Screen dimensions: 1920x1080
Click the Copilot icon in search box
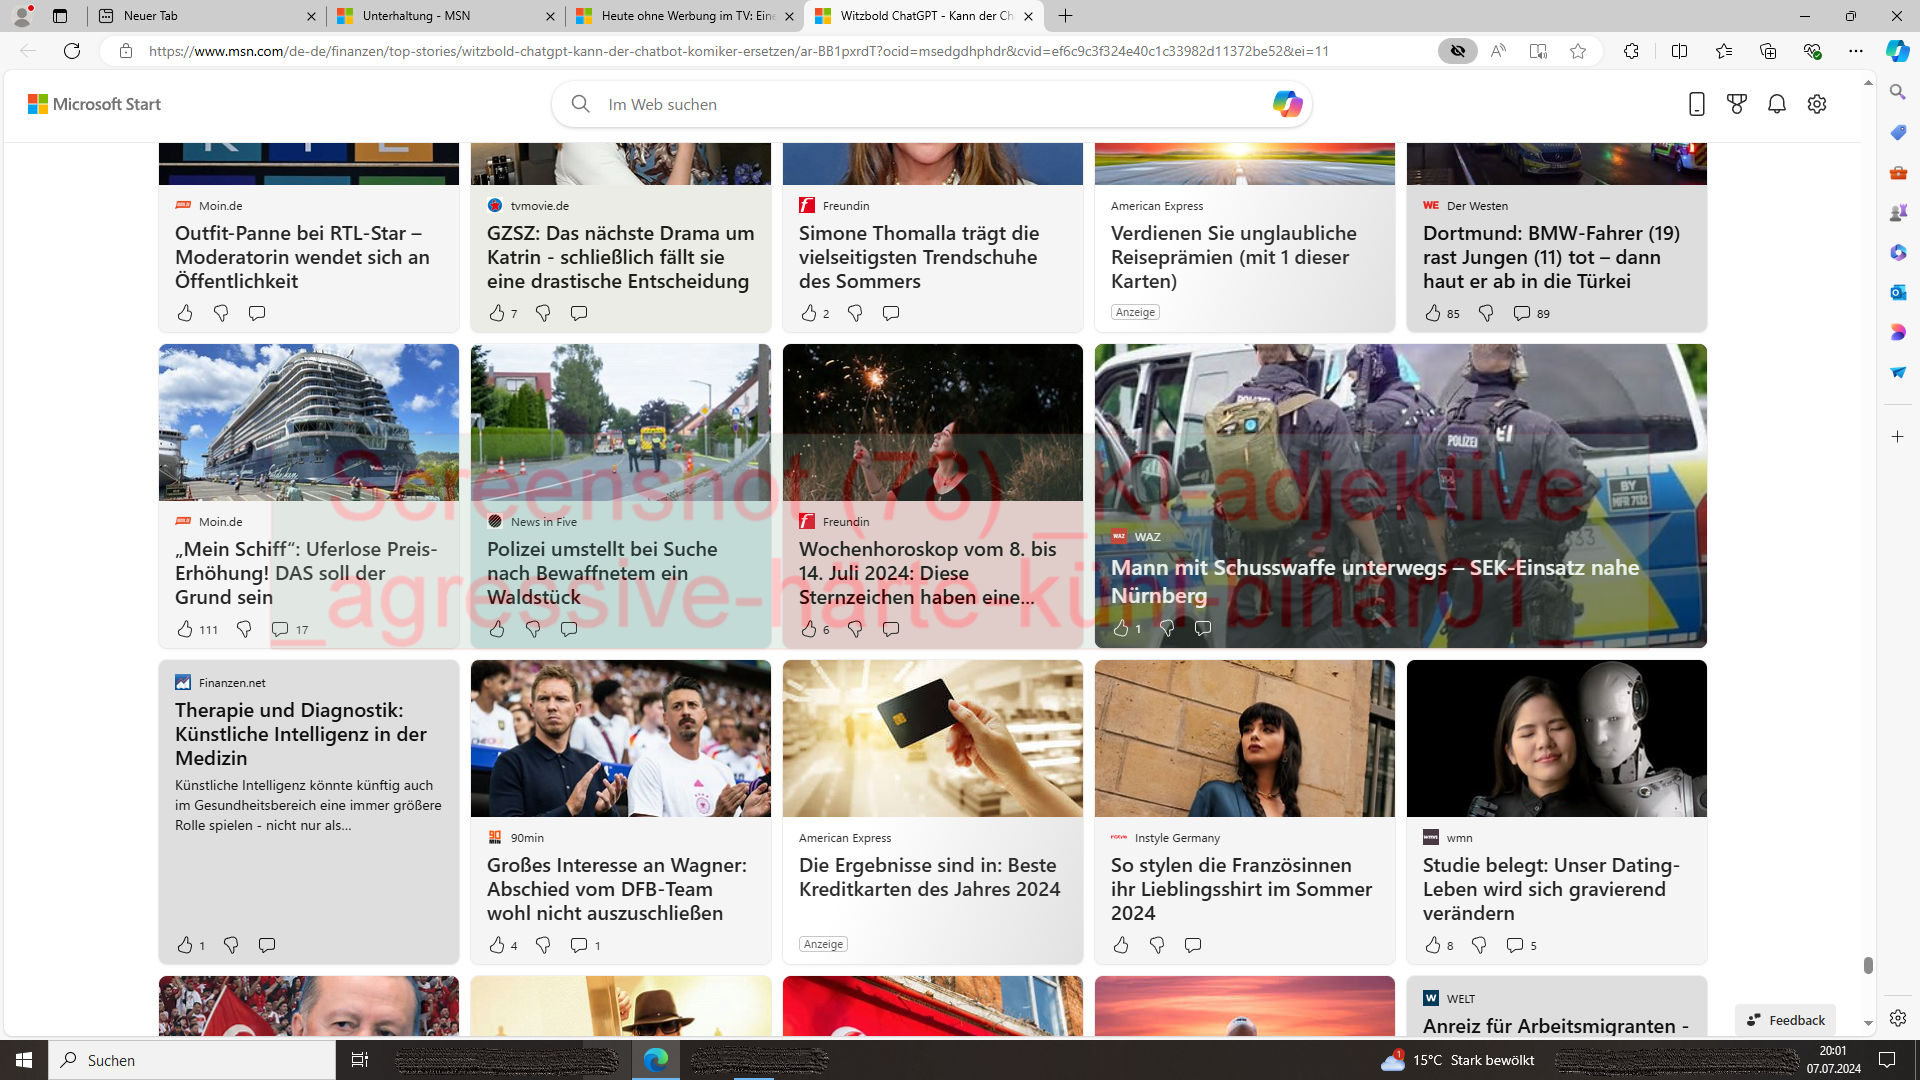click(1286, 104)
